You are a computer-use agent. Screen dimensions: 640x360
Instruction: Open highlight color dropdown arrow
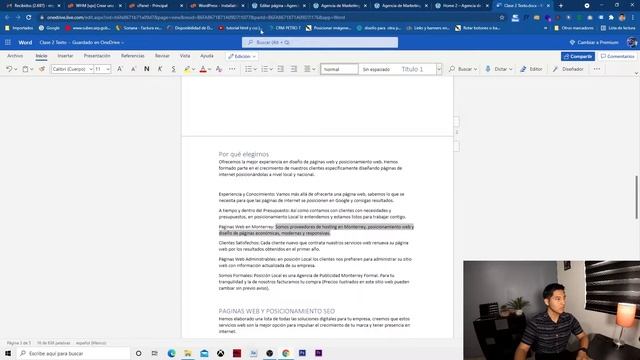click(x=193, y=69)
